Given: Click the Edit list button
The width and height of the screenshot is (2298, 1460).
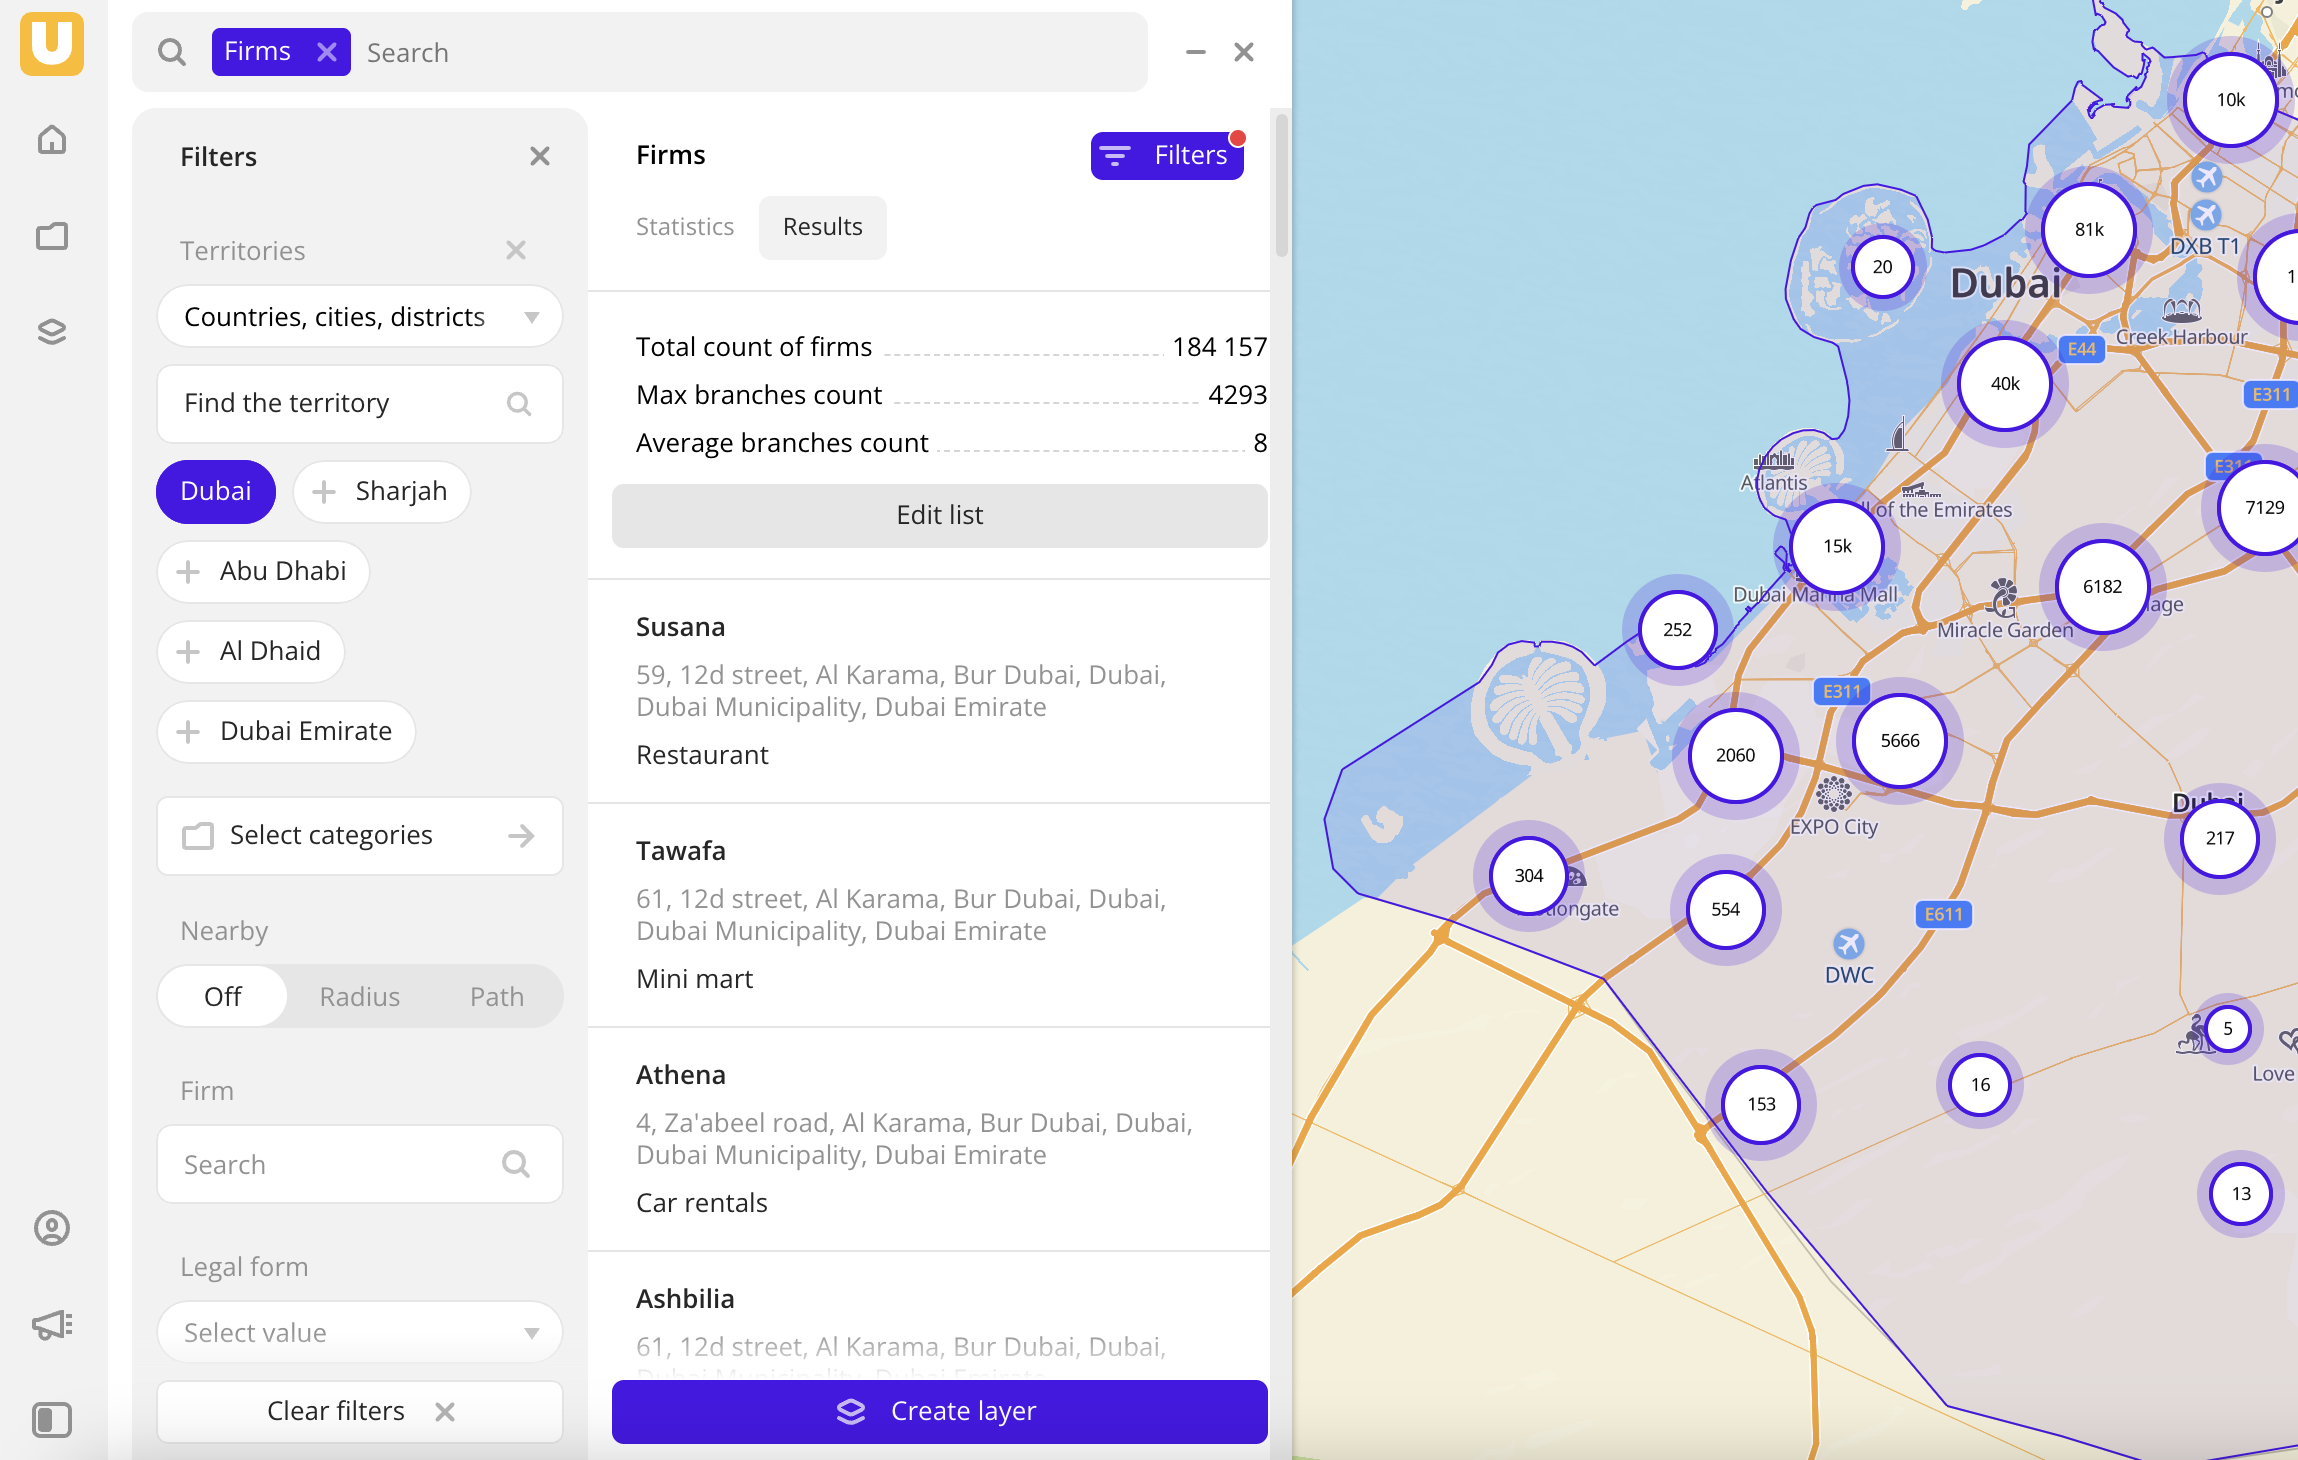Looking at the screenshot, I should pos(940,516).
